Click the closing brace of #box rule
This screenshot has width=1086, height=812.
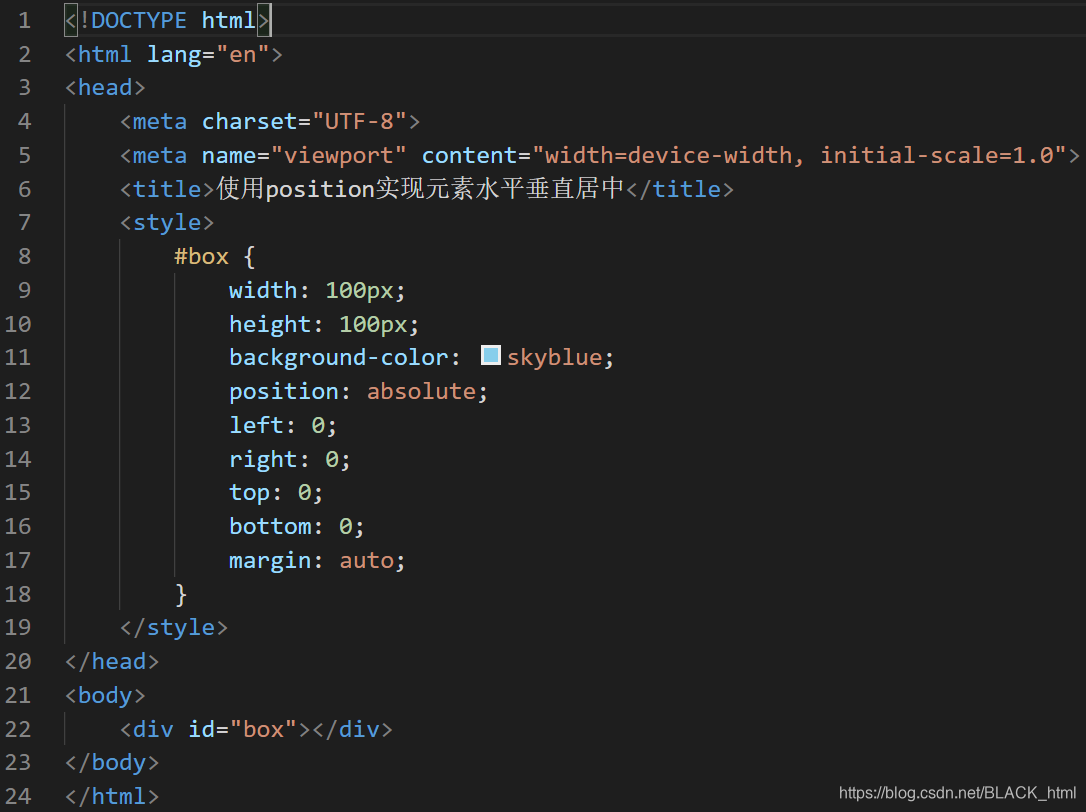pyautogui.click(x=181, y=594)
